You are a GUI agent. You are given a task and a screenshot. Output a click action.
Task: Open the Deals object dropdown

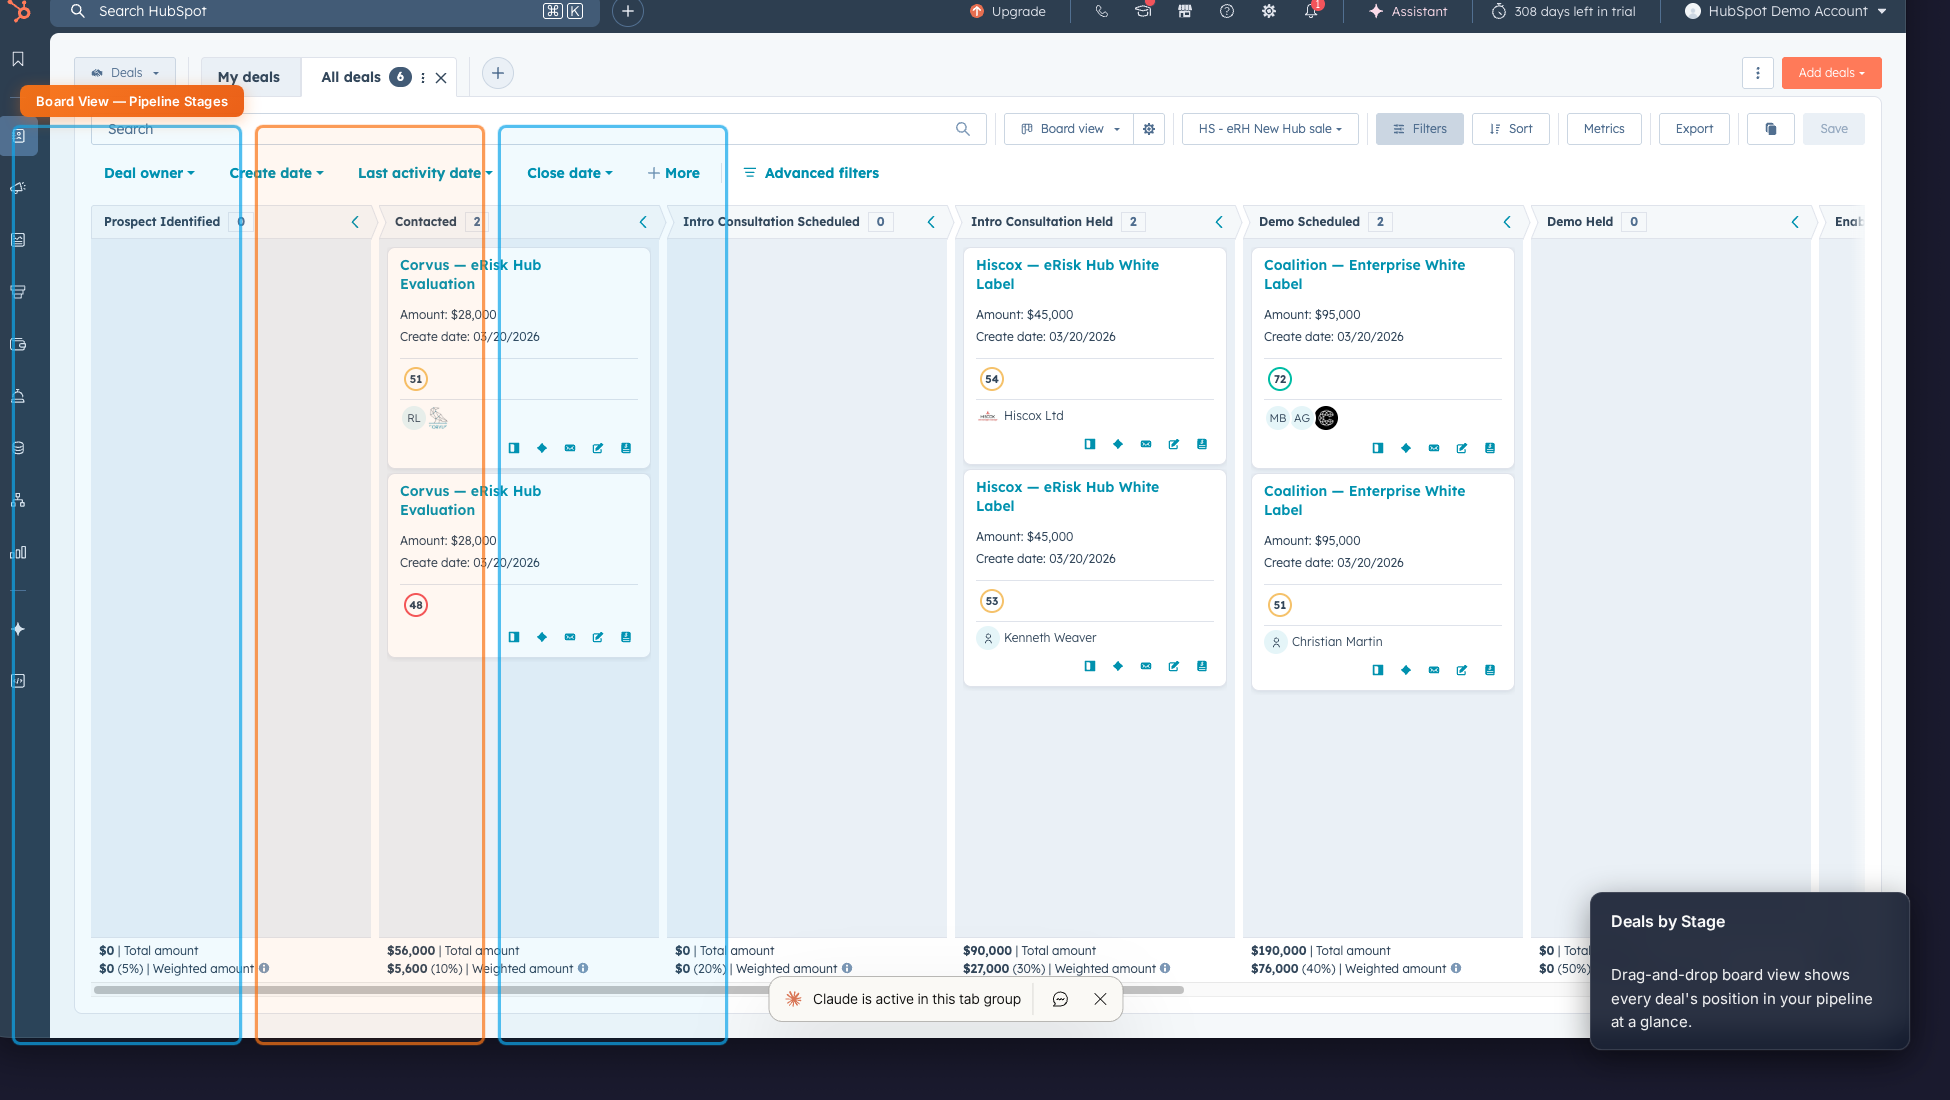click(x=125, y=73)
